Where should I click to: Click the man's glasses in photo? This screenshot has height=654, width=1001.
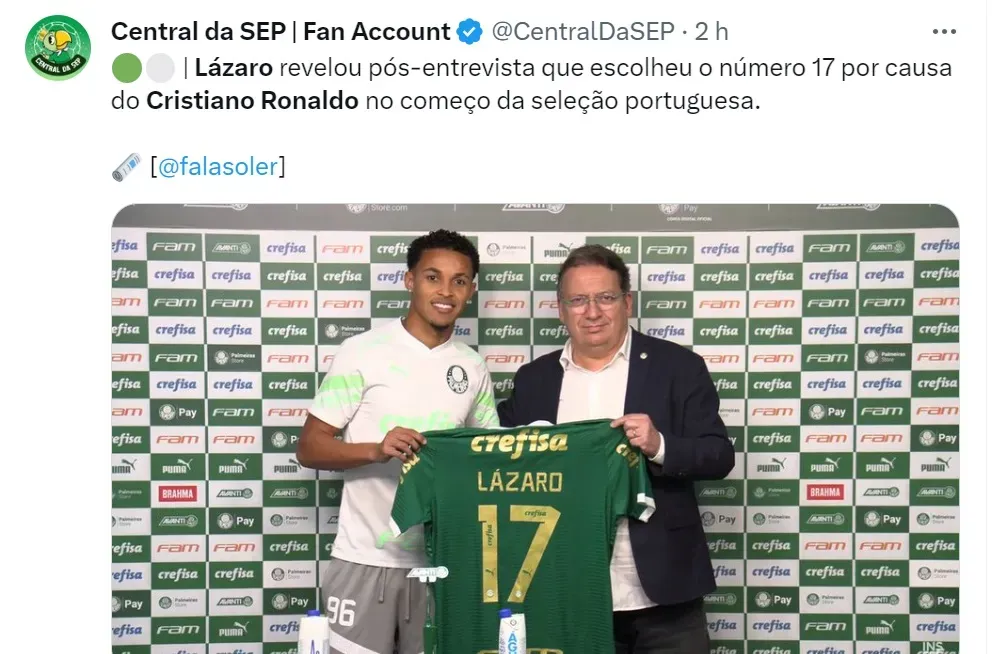[x=591, y=300]
